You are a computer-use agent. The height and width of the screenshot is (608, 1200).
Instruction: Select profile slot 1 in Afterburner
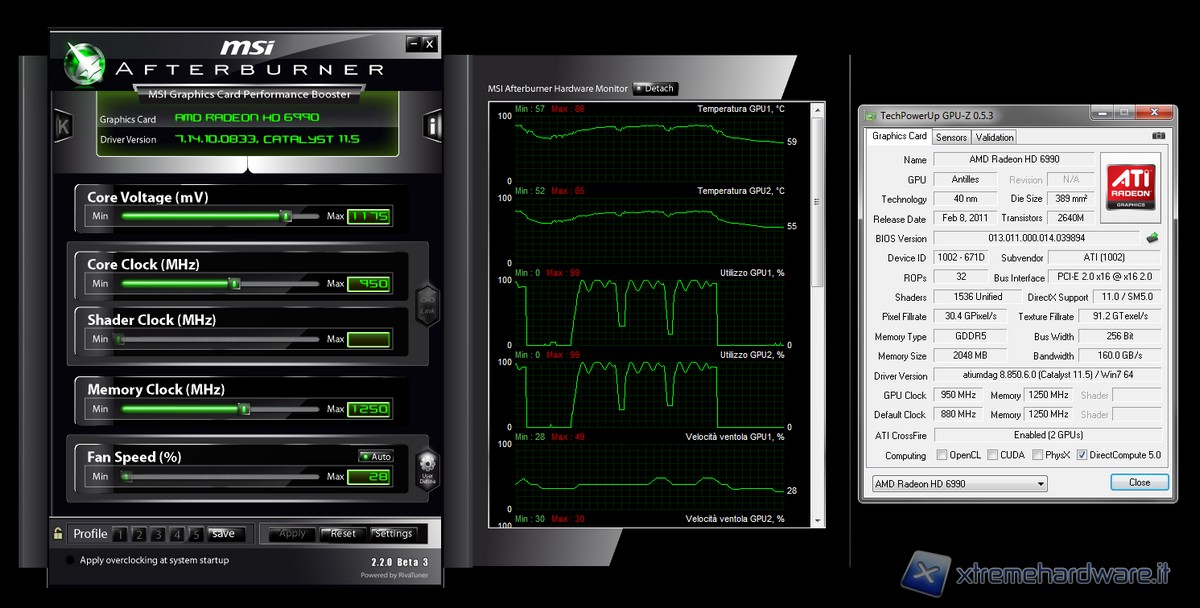(118, 534)
